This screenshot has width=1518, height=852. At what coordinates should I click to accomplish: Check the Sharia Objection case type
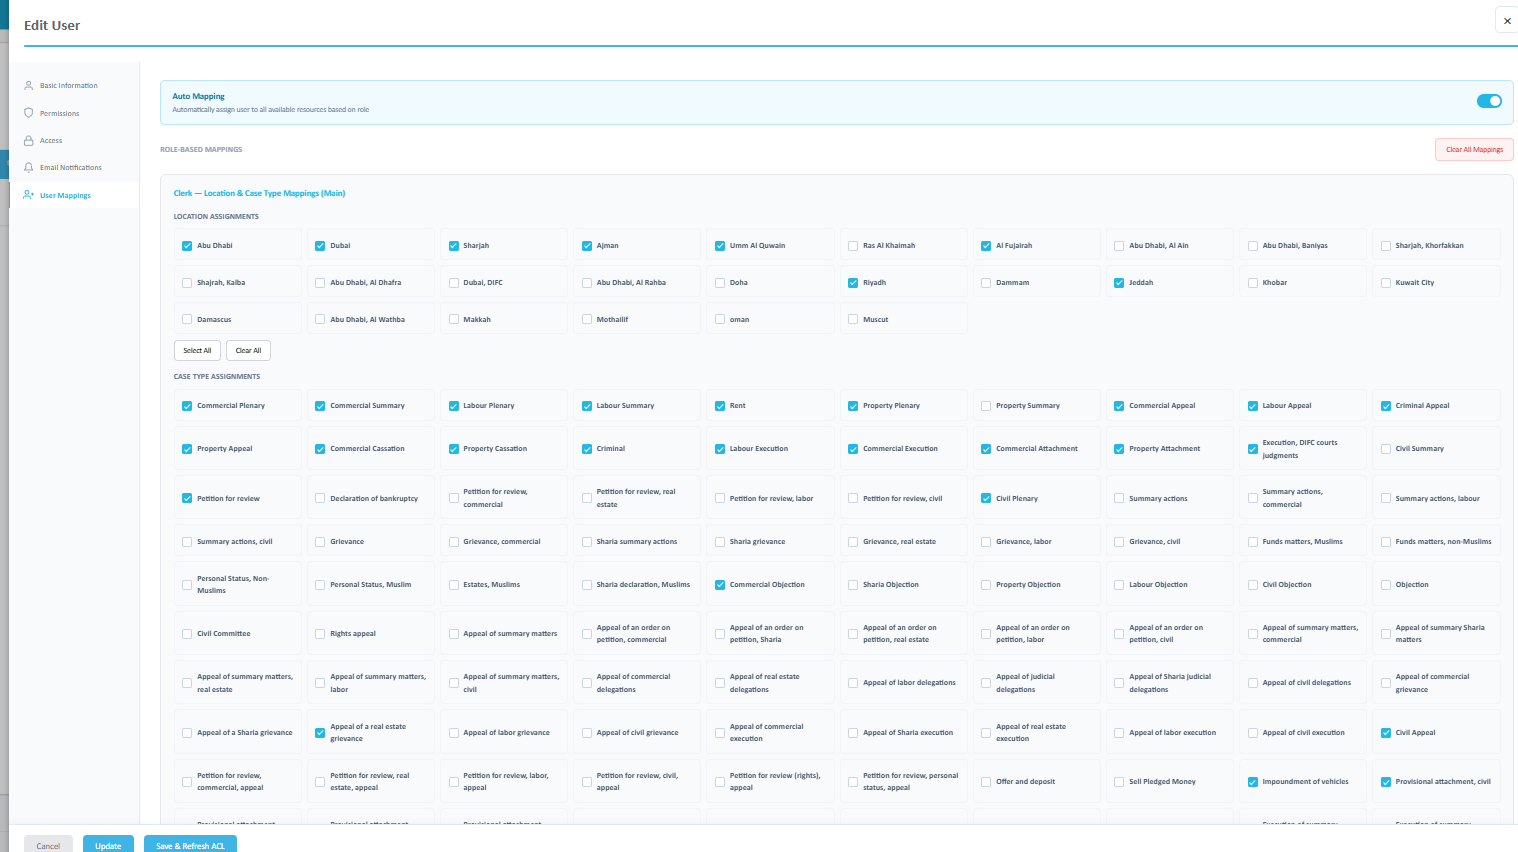pyautogui.click(x=853, y=585)
